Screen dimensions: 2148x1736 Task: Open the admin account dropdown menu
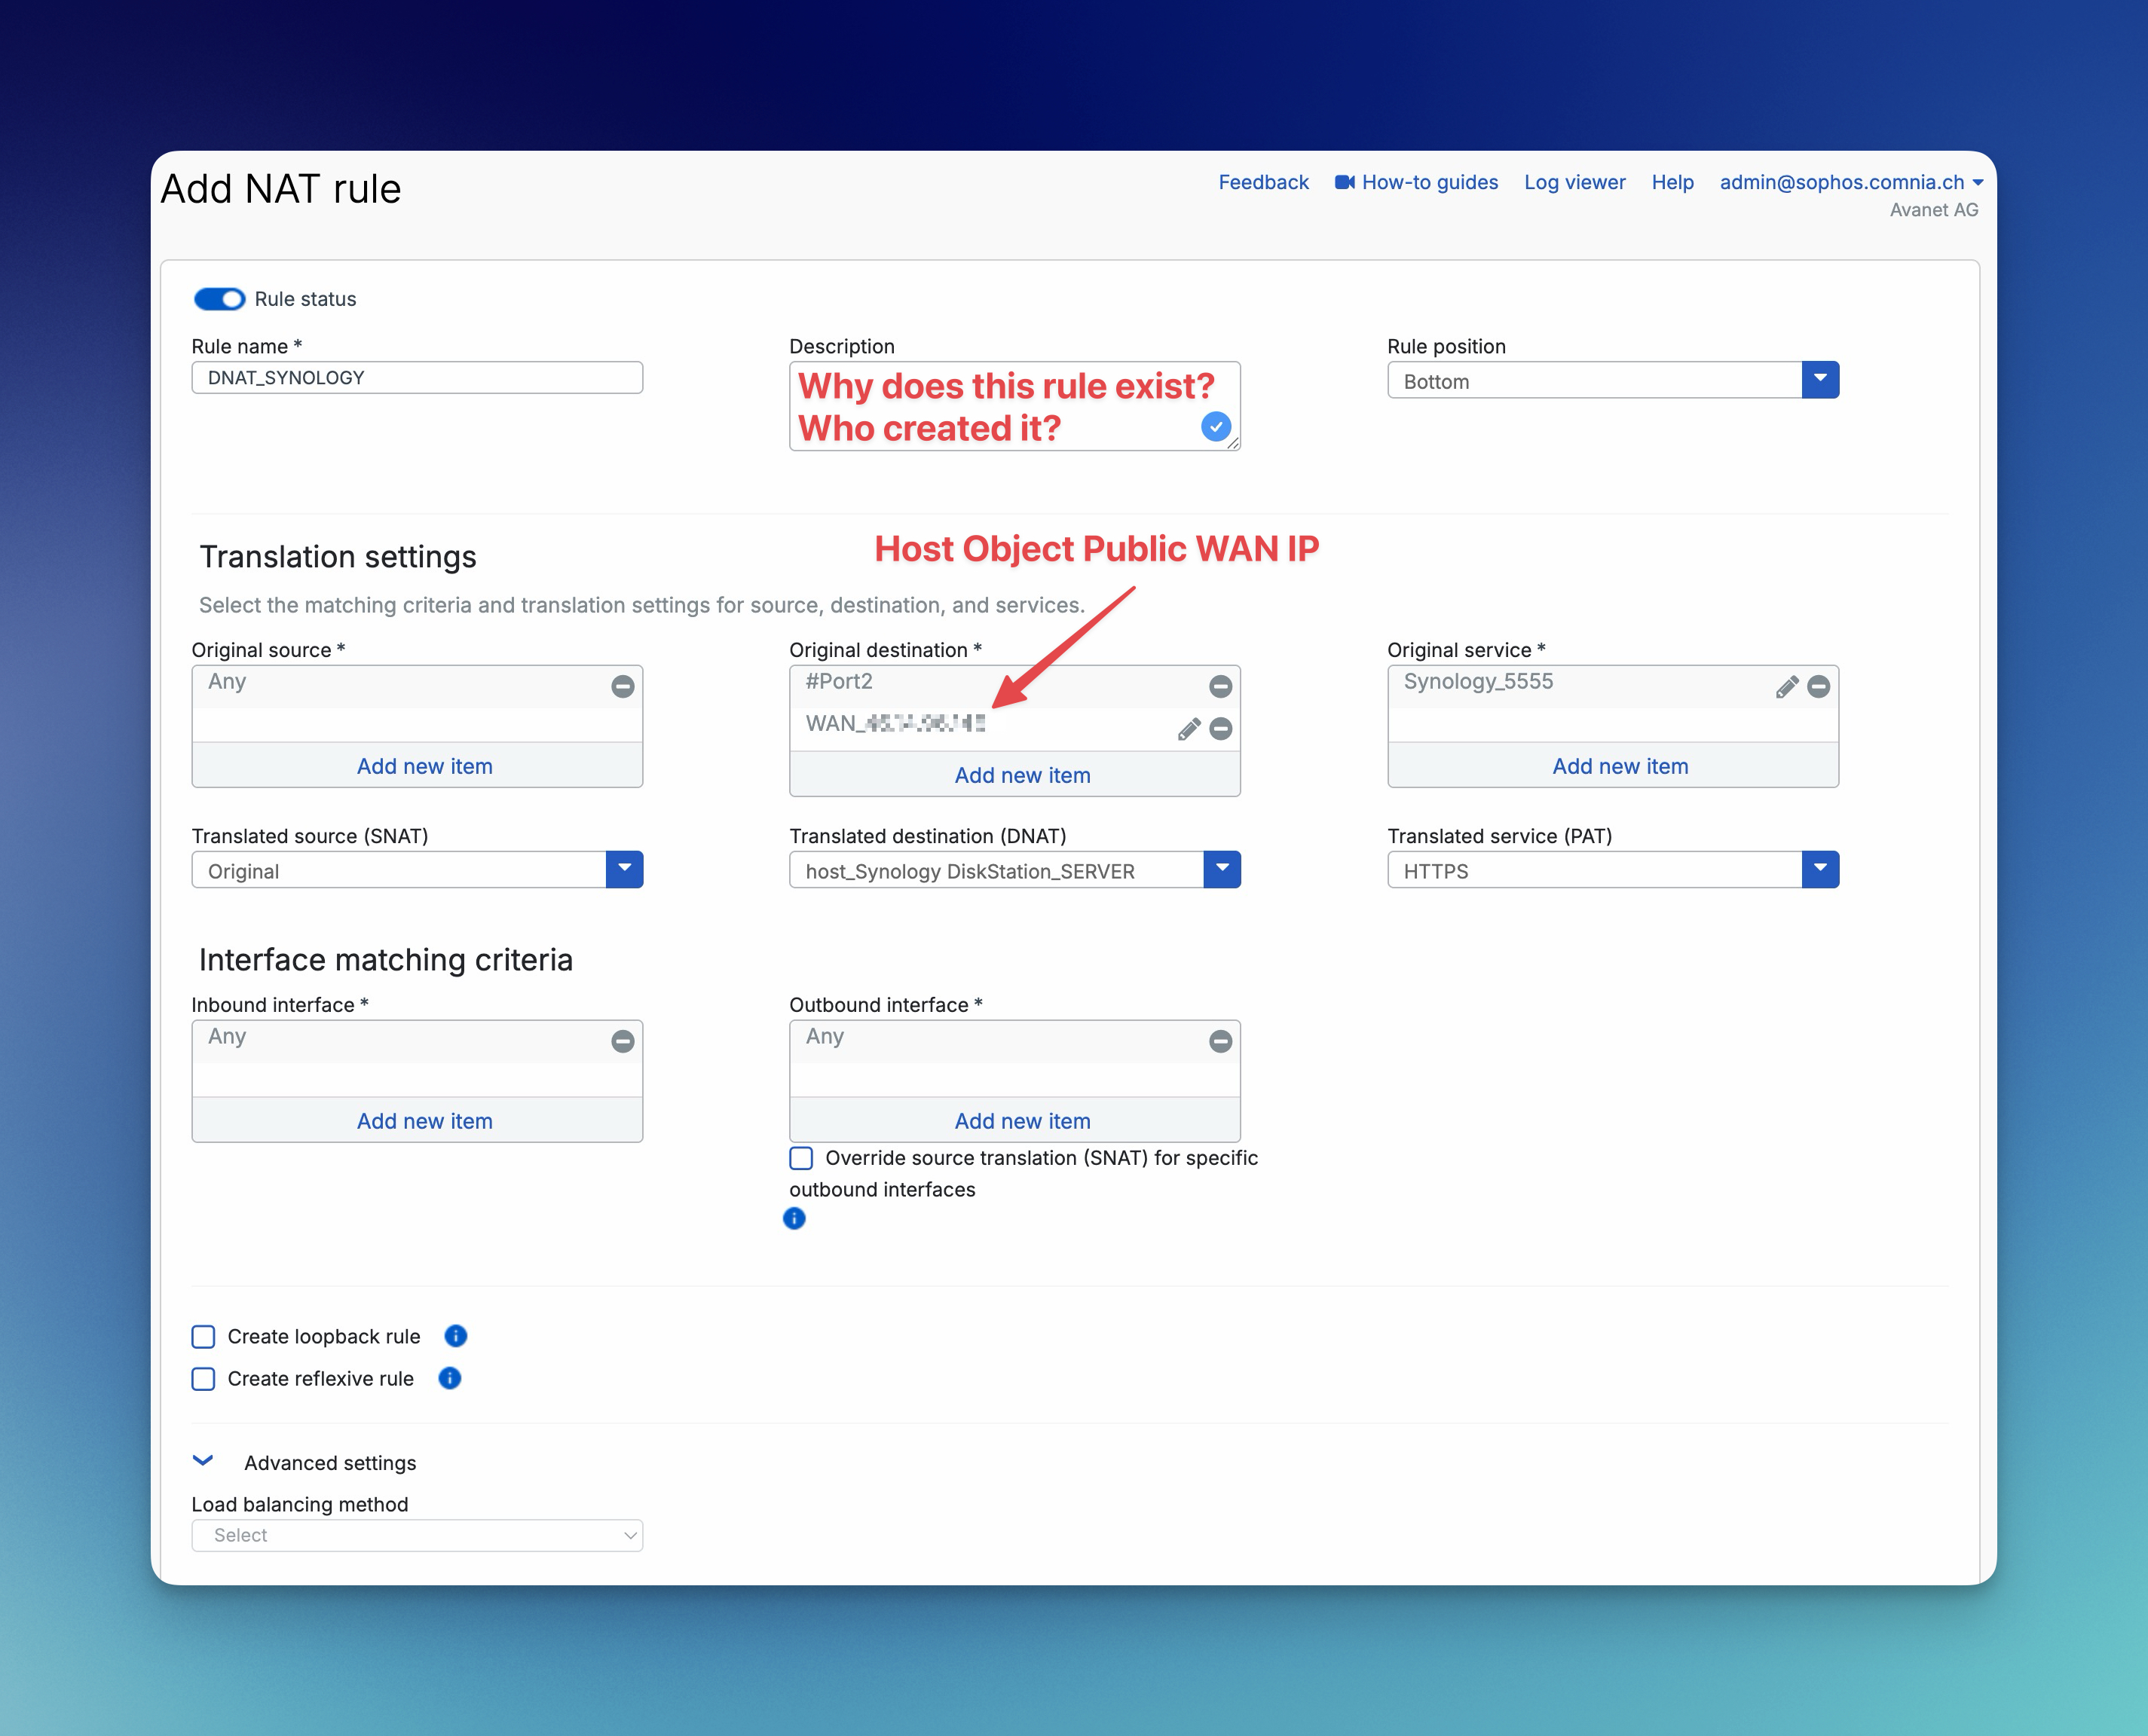1851,182
